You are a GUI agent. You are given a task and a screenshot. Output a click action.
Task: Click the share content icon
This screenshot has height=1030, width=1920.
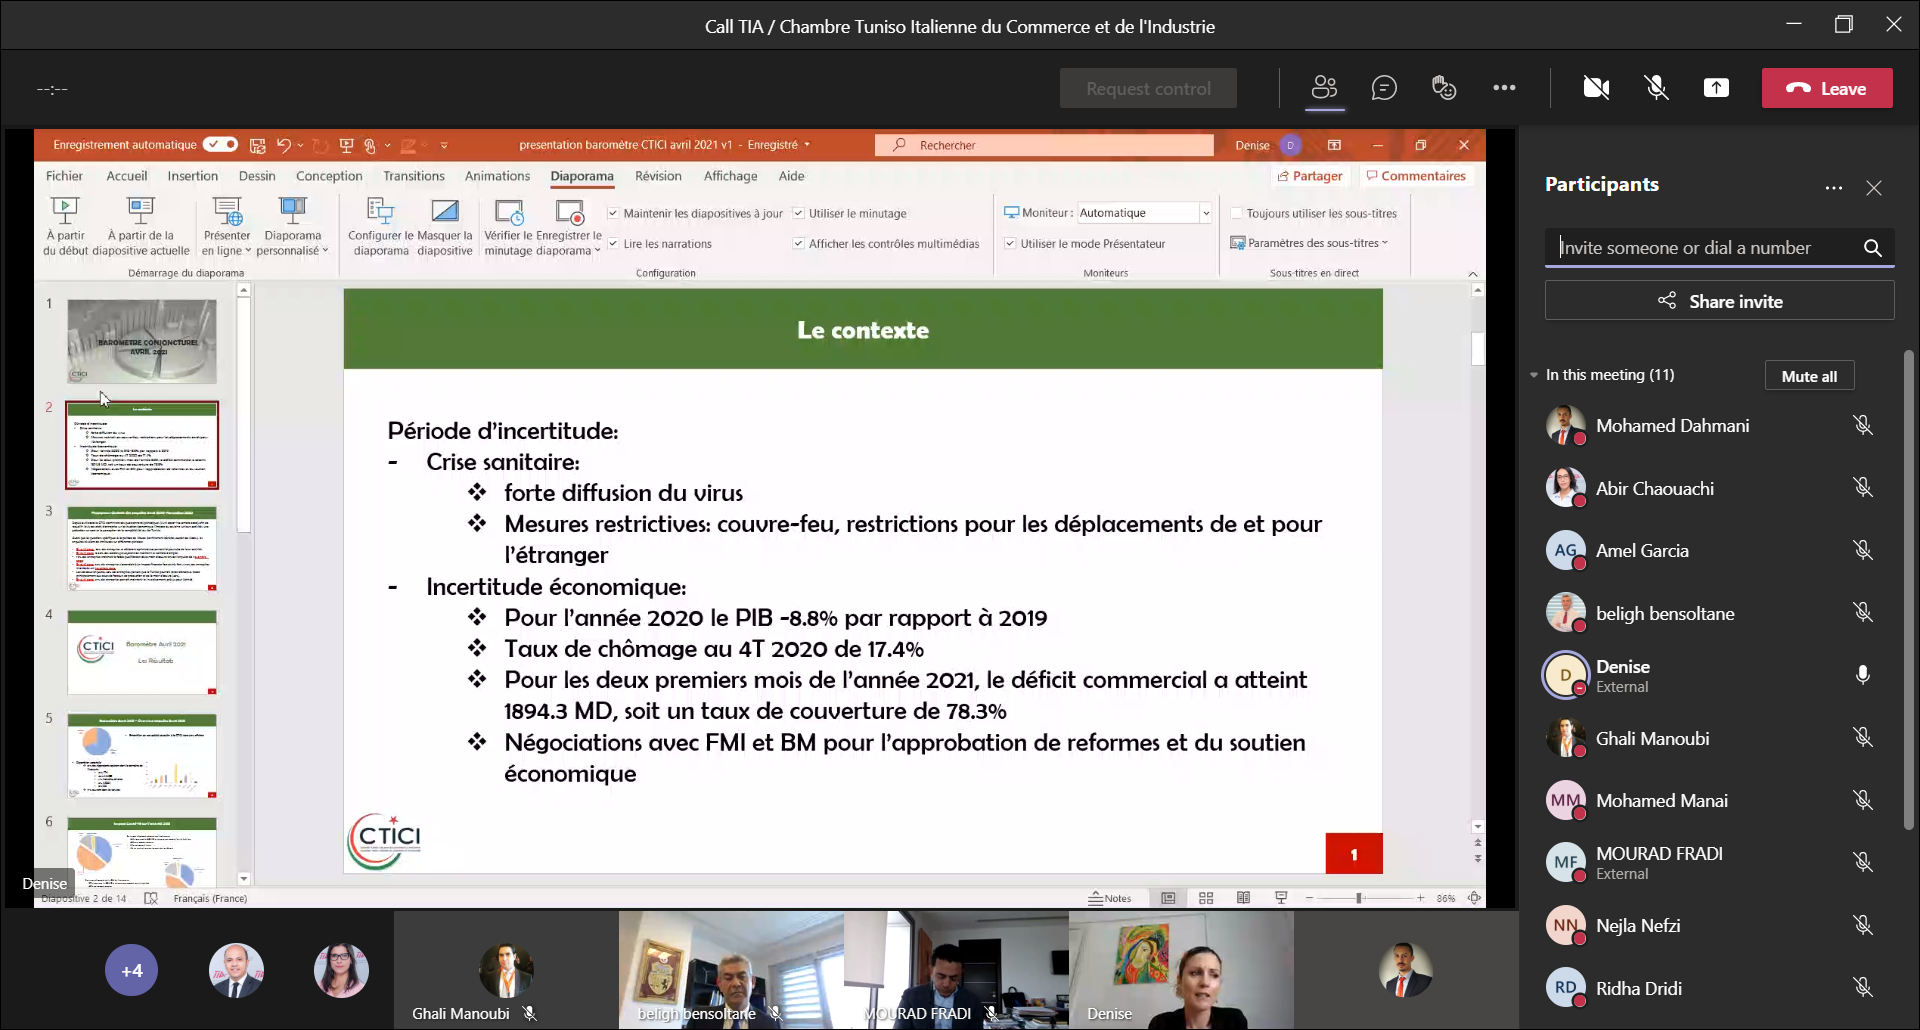click(x=1716, y=88)
